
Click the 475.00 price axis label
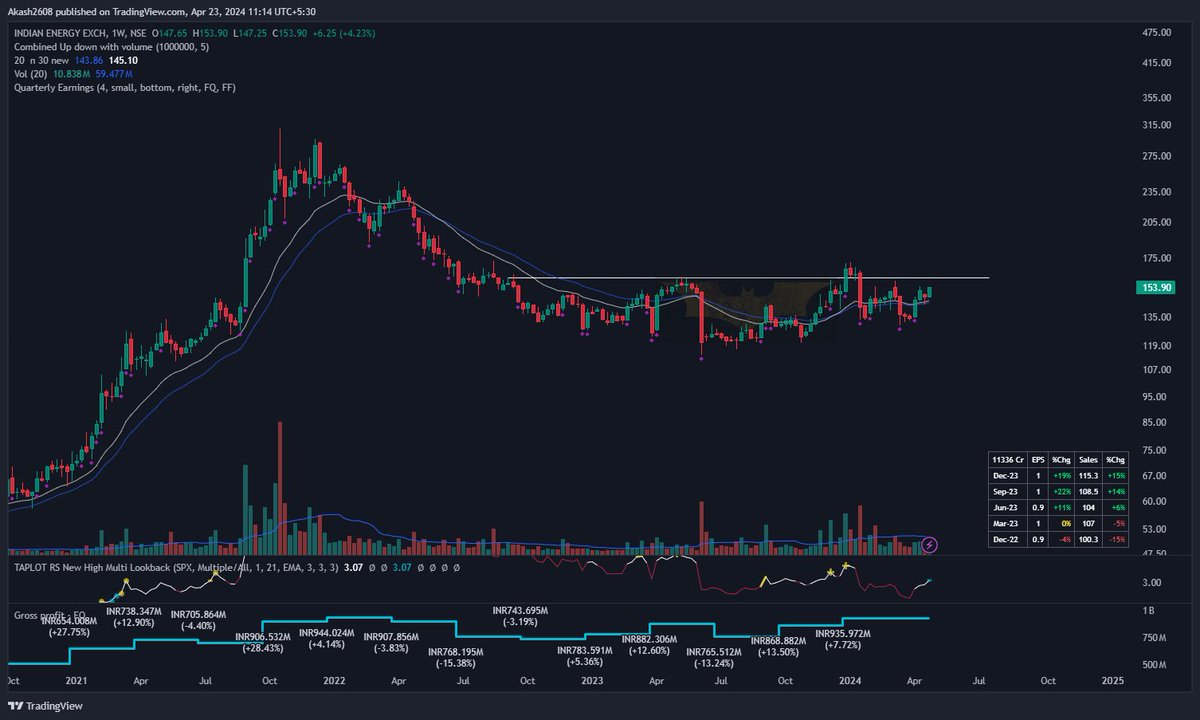click(x=1157, y=33)
